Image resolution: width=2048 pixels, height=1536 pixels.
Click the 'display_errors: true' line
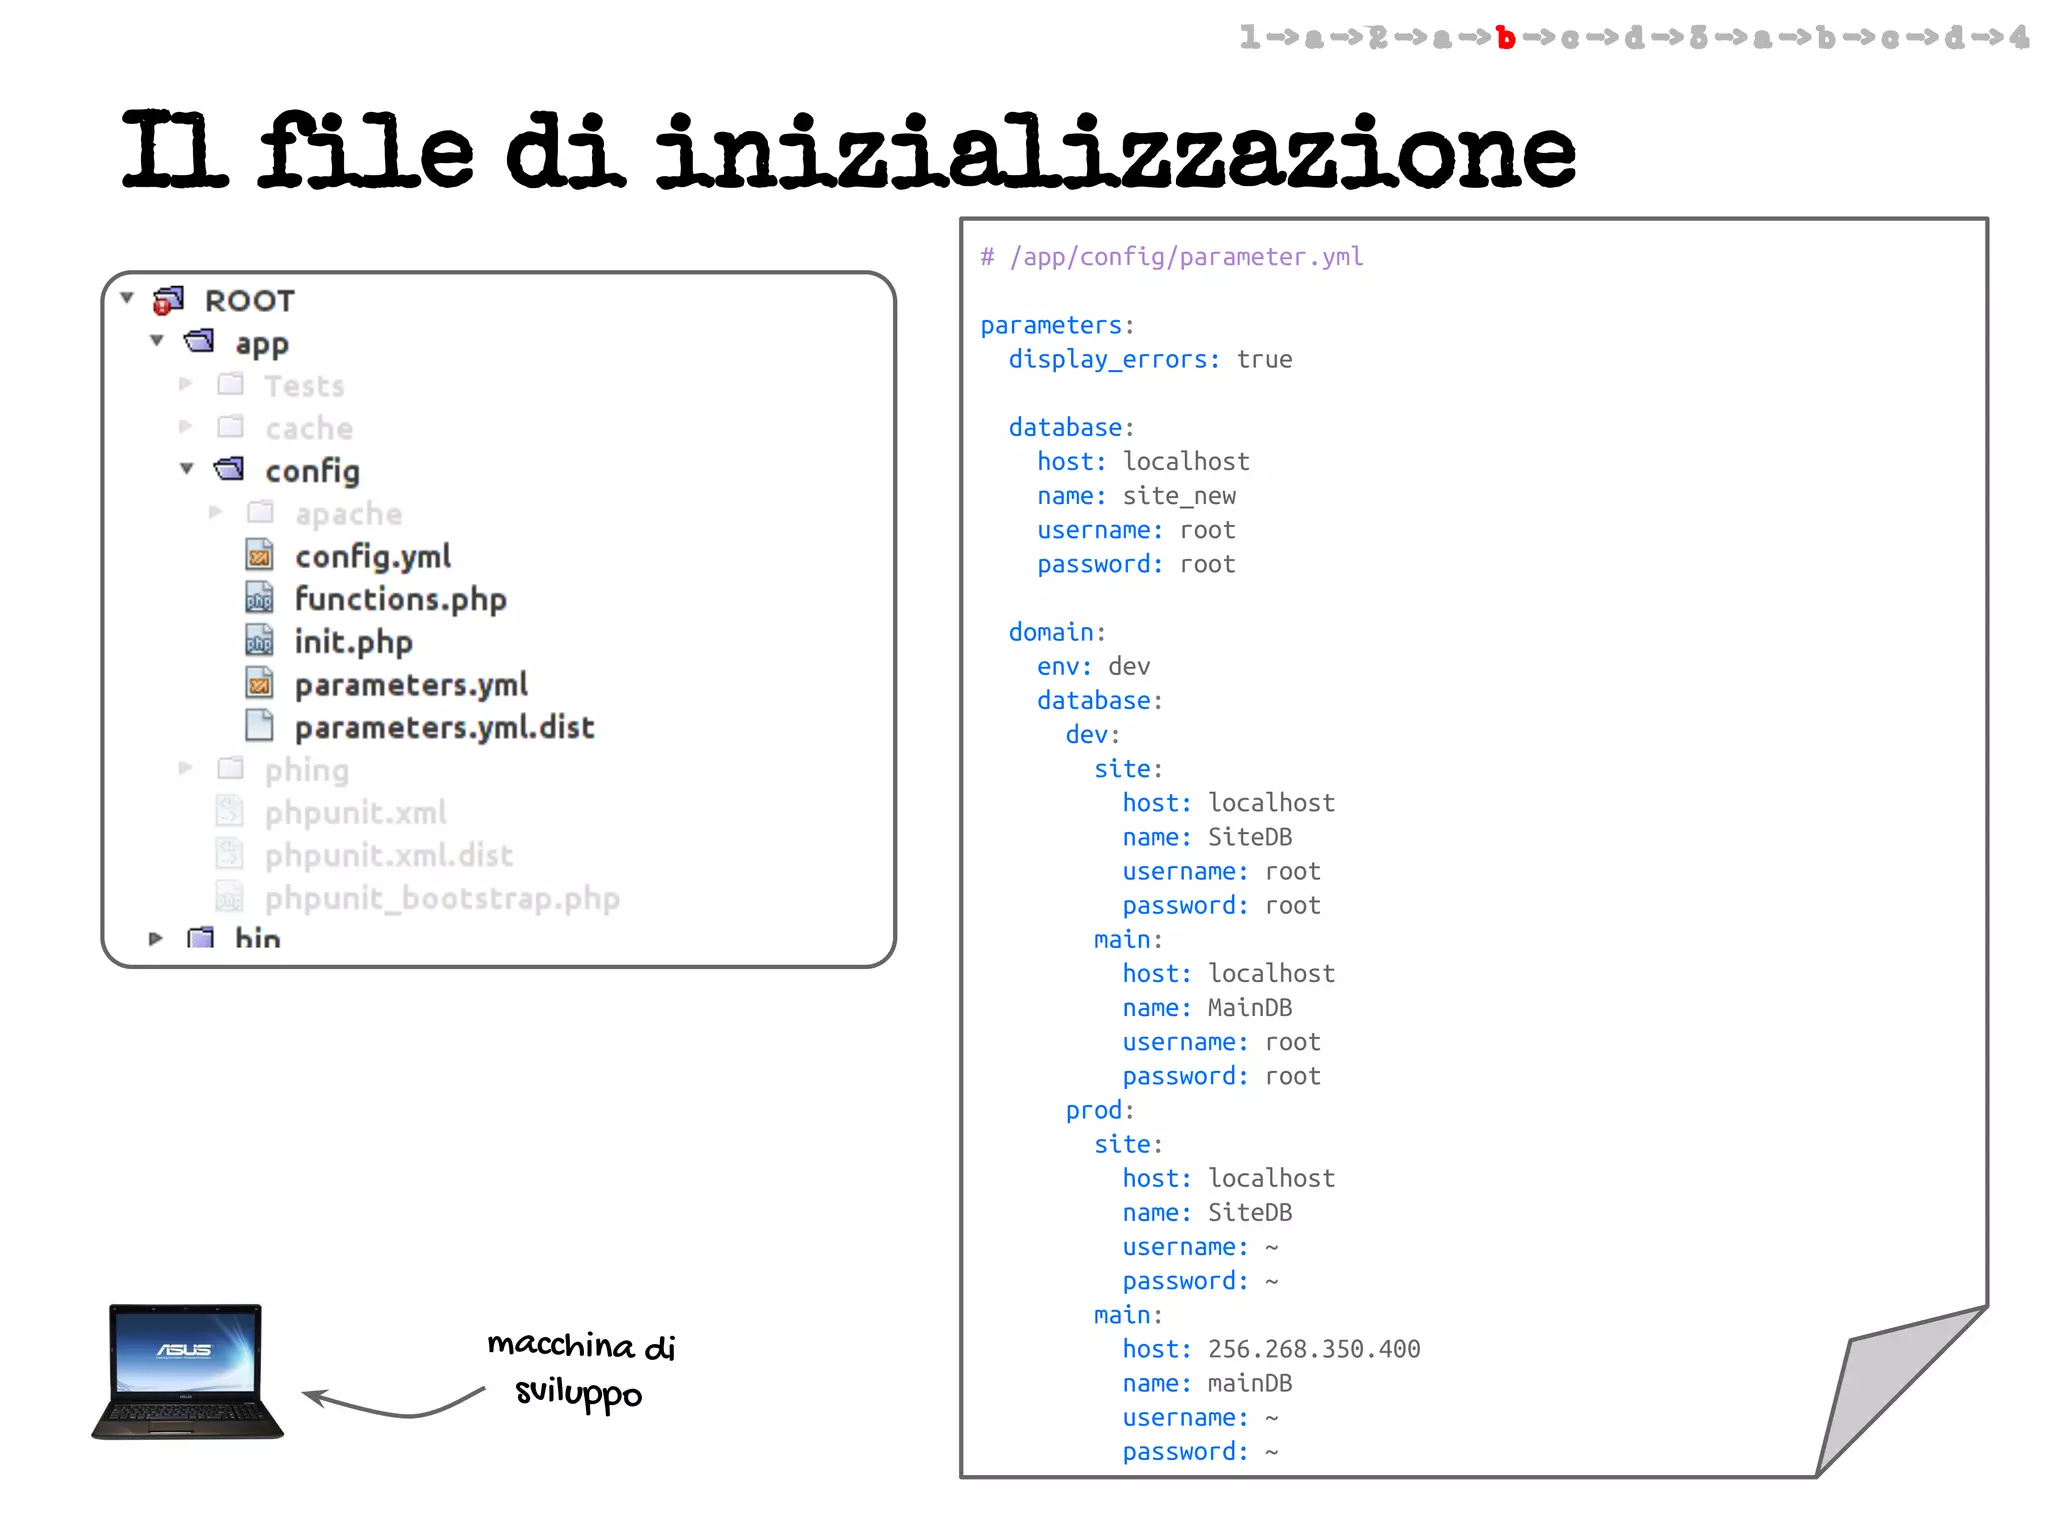(1150, 359)
